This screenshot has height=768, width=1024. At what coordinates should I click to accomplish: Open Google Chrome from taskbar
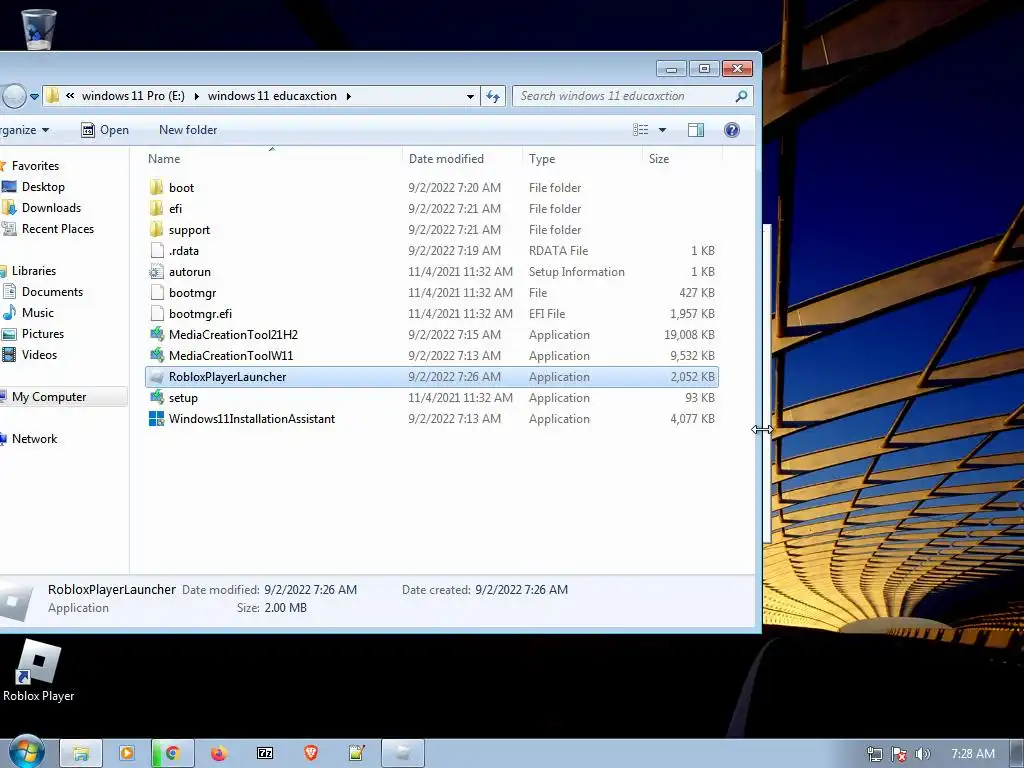pyautogui.click(x=172, y=754)
